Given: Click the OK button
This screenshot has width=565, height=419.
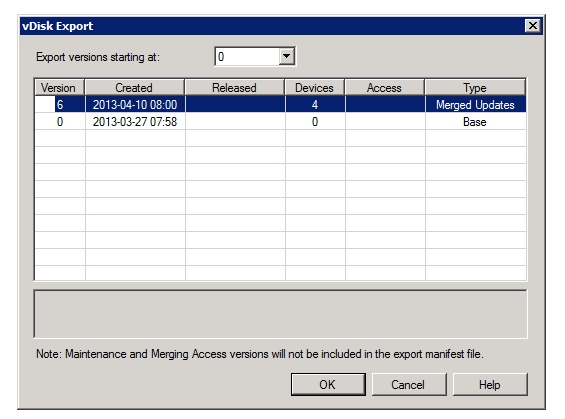Looking at the screenshot, I should coord(328,384).
